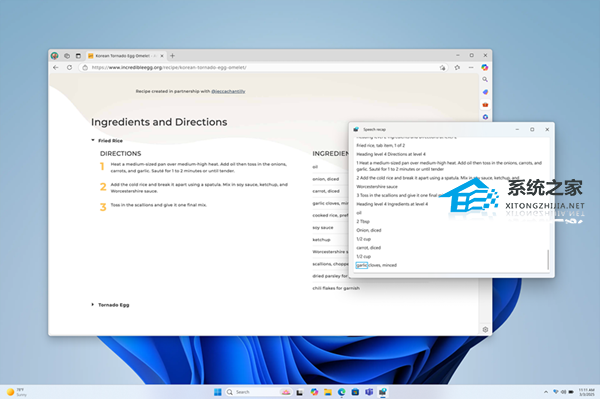Click the Ingredients and Directions heading
The image size is (600, 399).
point(159,122)
